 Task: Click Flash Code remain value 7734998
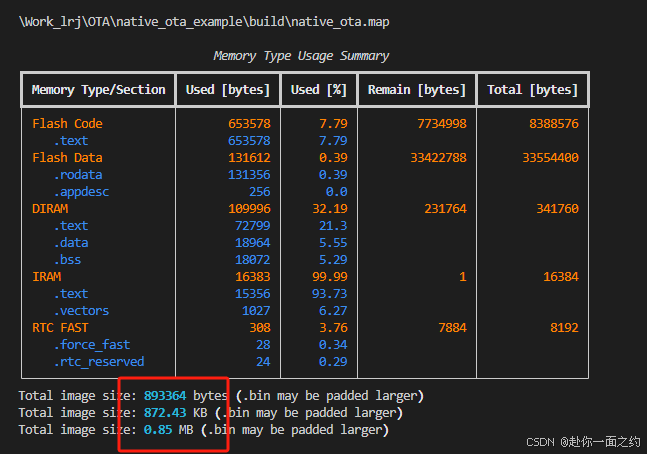[x=442, y=123]
